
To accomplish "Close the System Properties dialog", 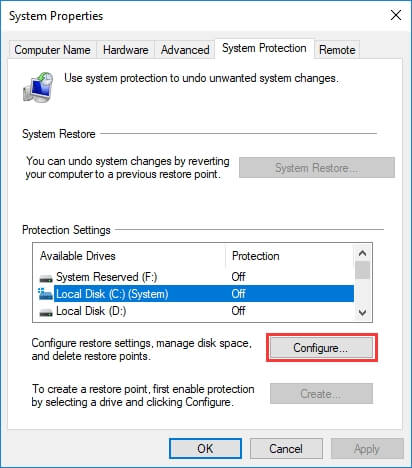I will (x=396, y=15).
